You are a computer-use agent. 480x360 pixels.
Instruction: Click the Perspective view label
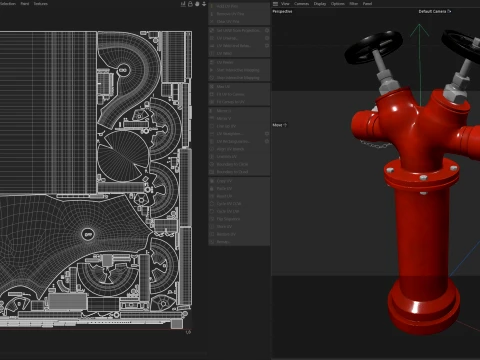pos(282,11)
